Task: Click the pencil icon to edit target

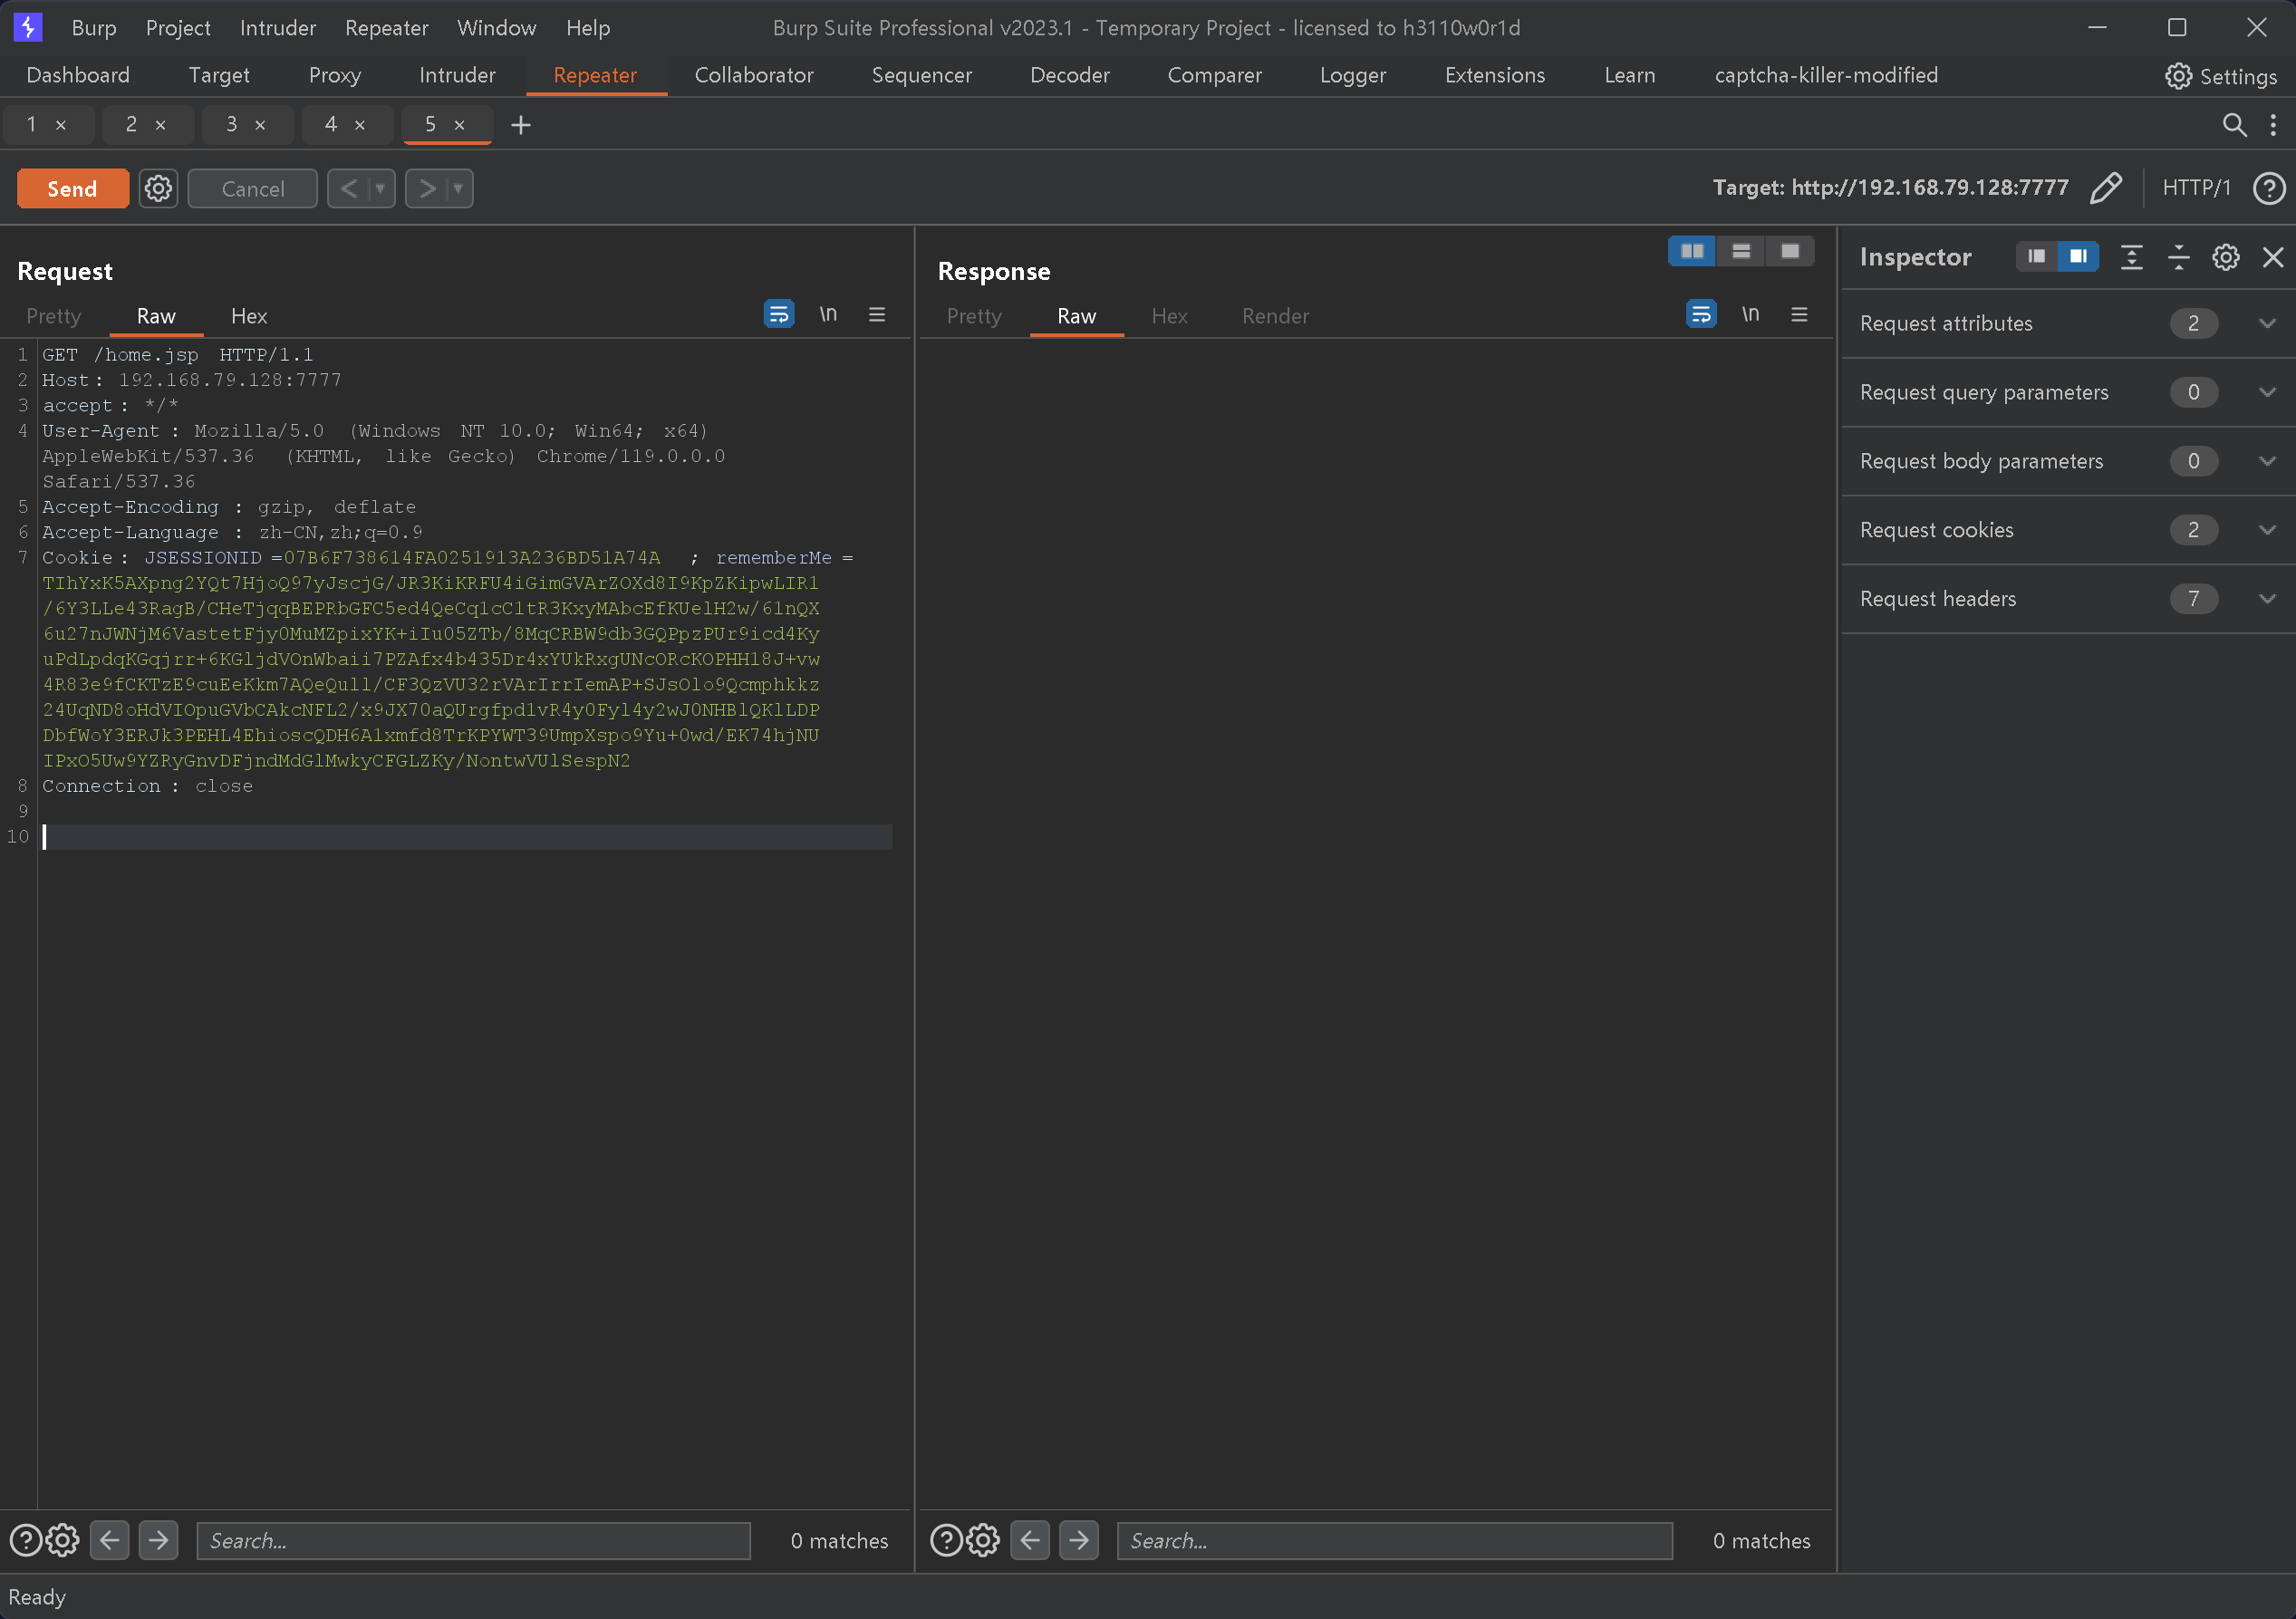Action: coord(2105,188)
